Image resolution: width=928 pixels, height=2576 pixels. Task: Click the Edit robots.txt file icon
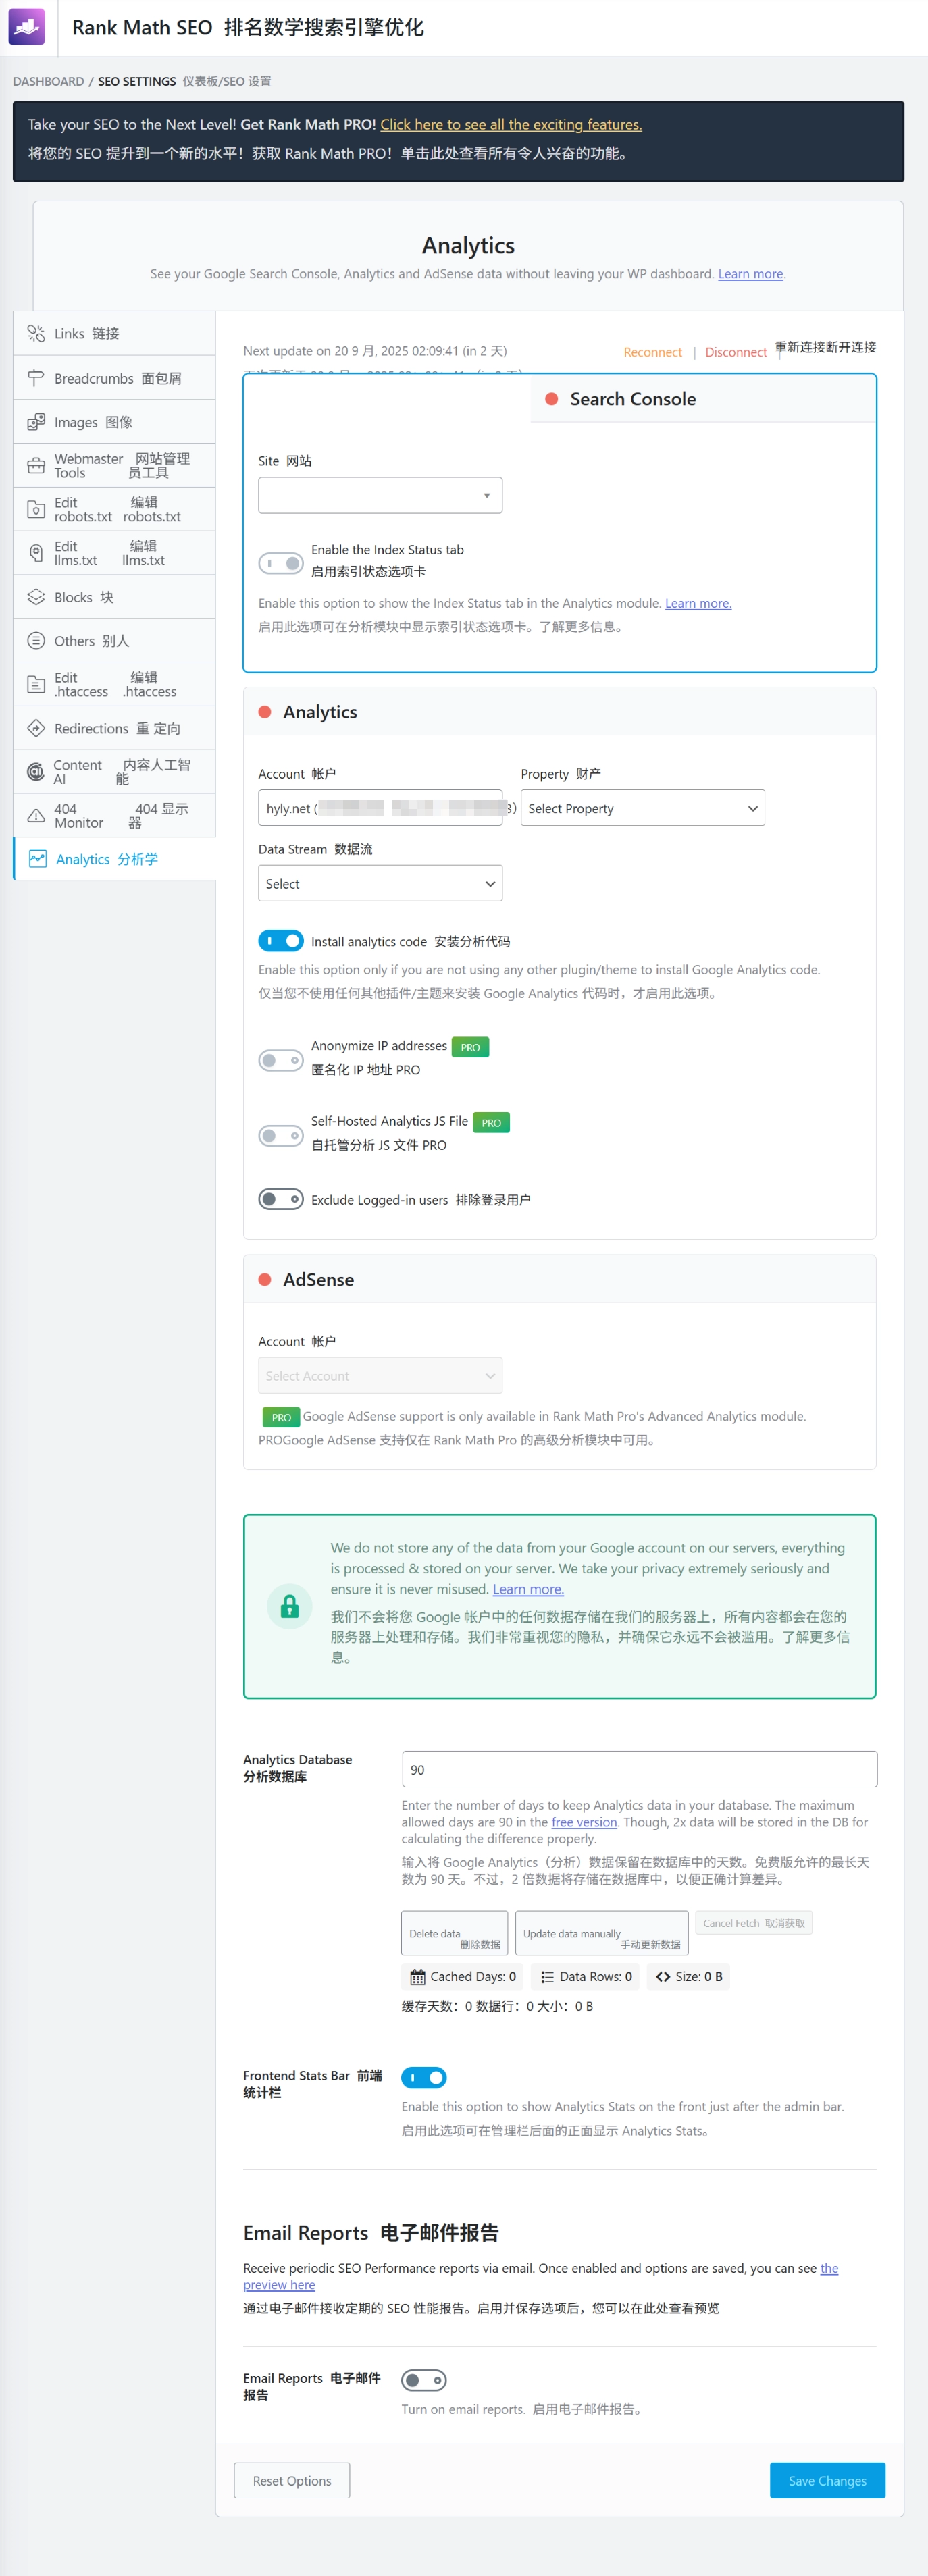pos(36,509)
